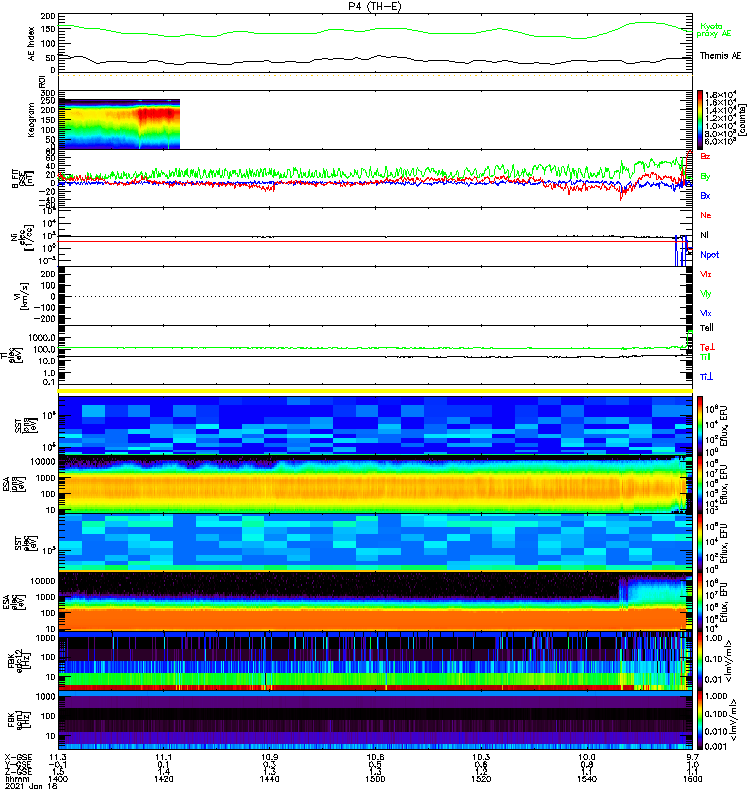Select the ESA electron spectrogram panel
This screenshot has height=800, width=750.
[x=376, y=601]
